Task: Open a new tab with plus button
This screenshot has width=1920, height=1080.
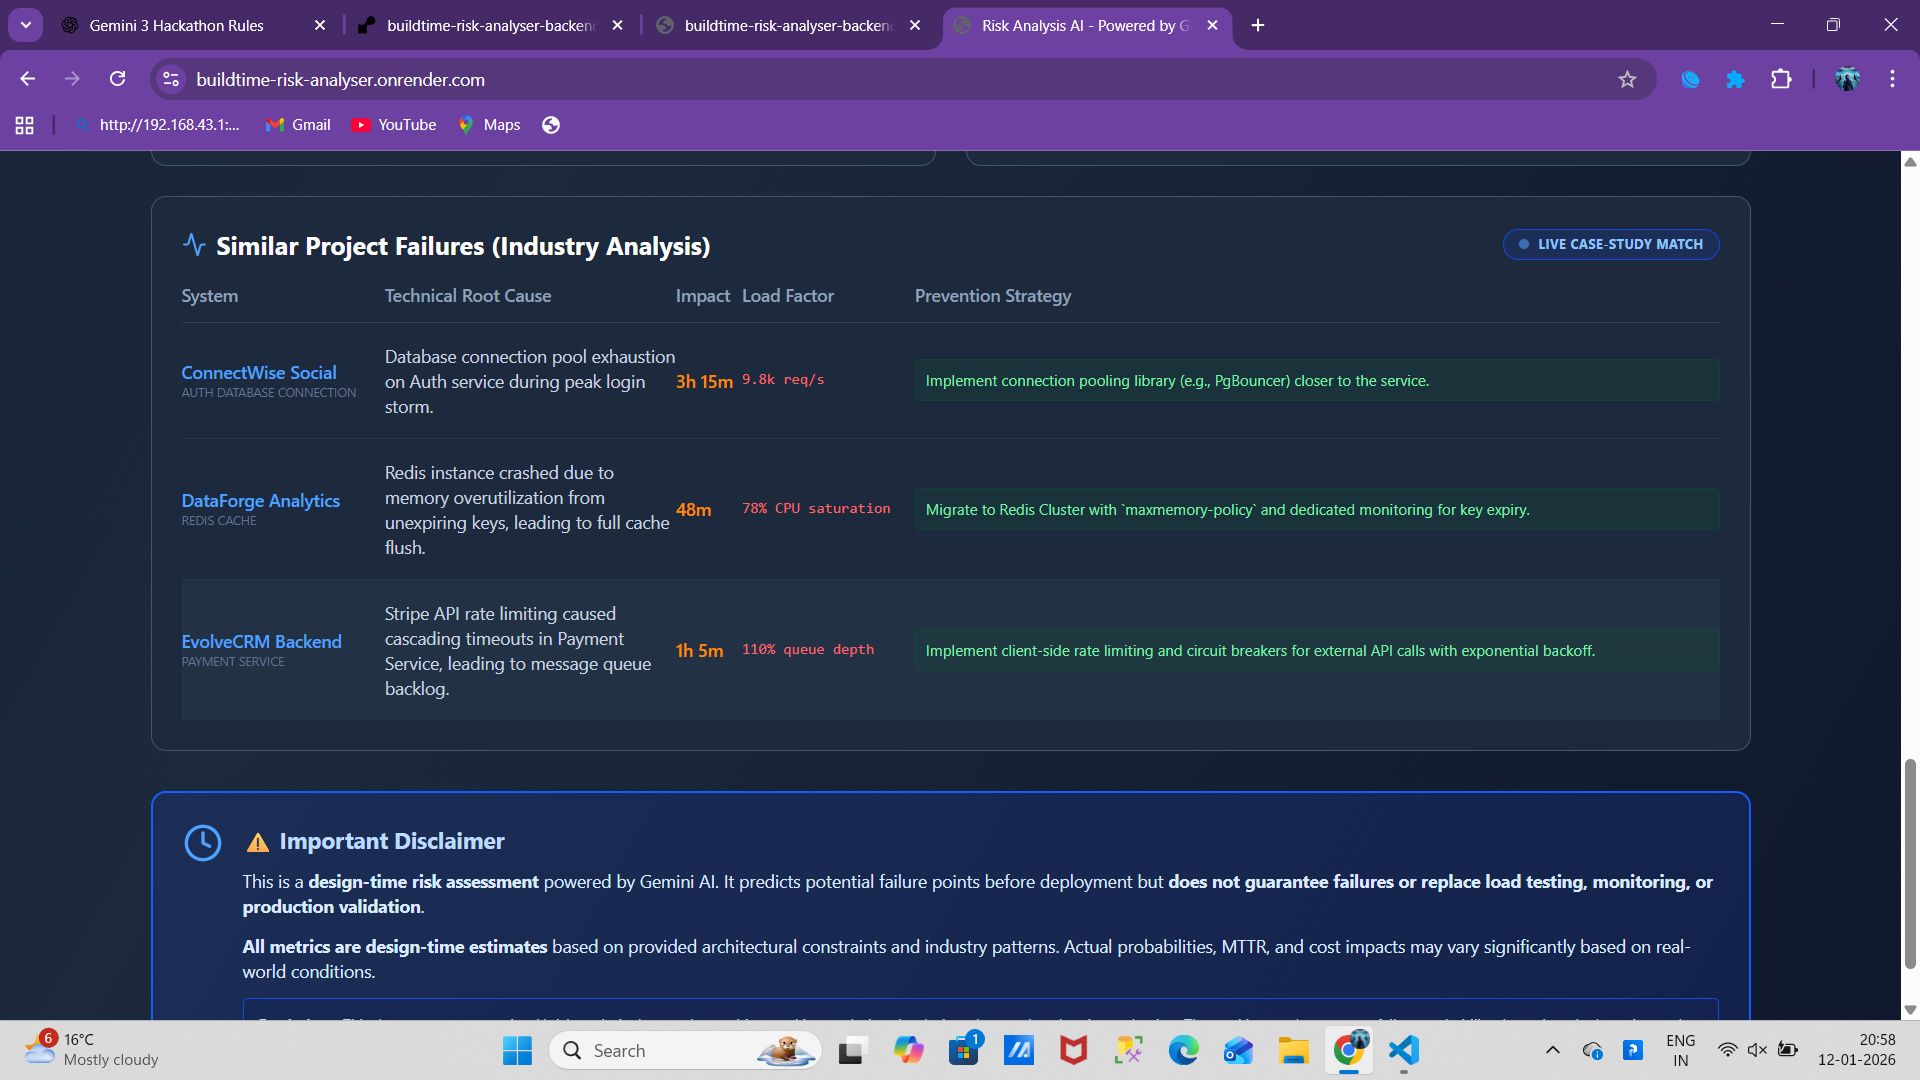Action: click(1258, 25)
